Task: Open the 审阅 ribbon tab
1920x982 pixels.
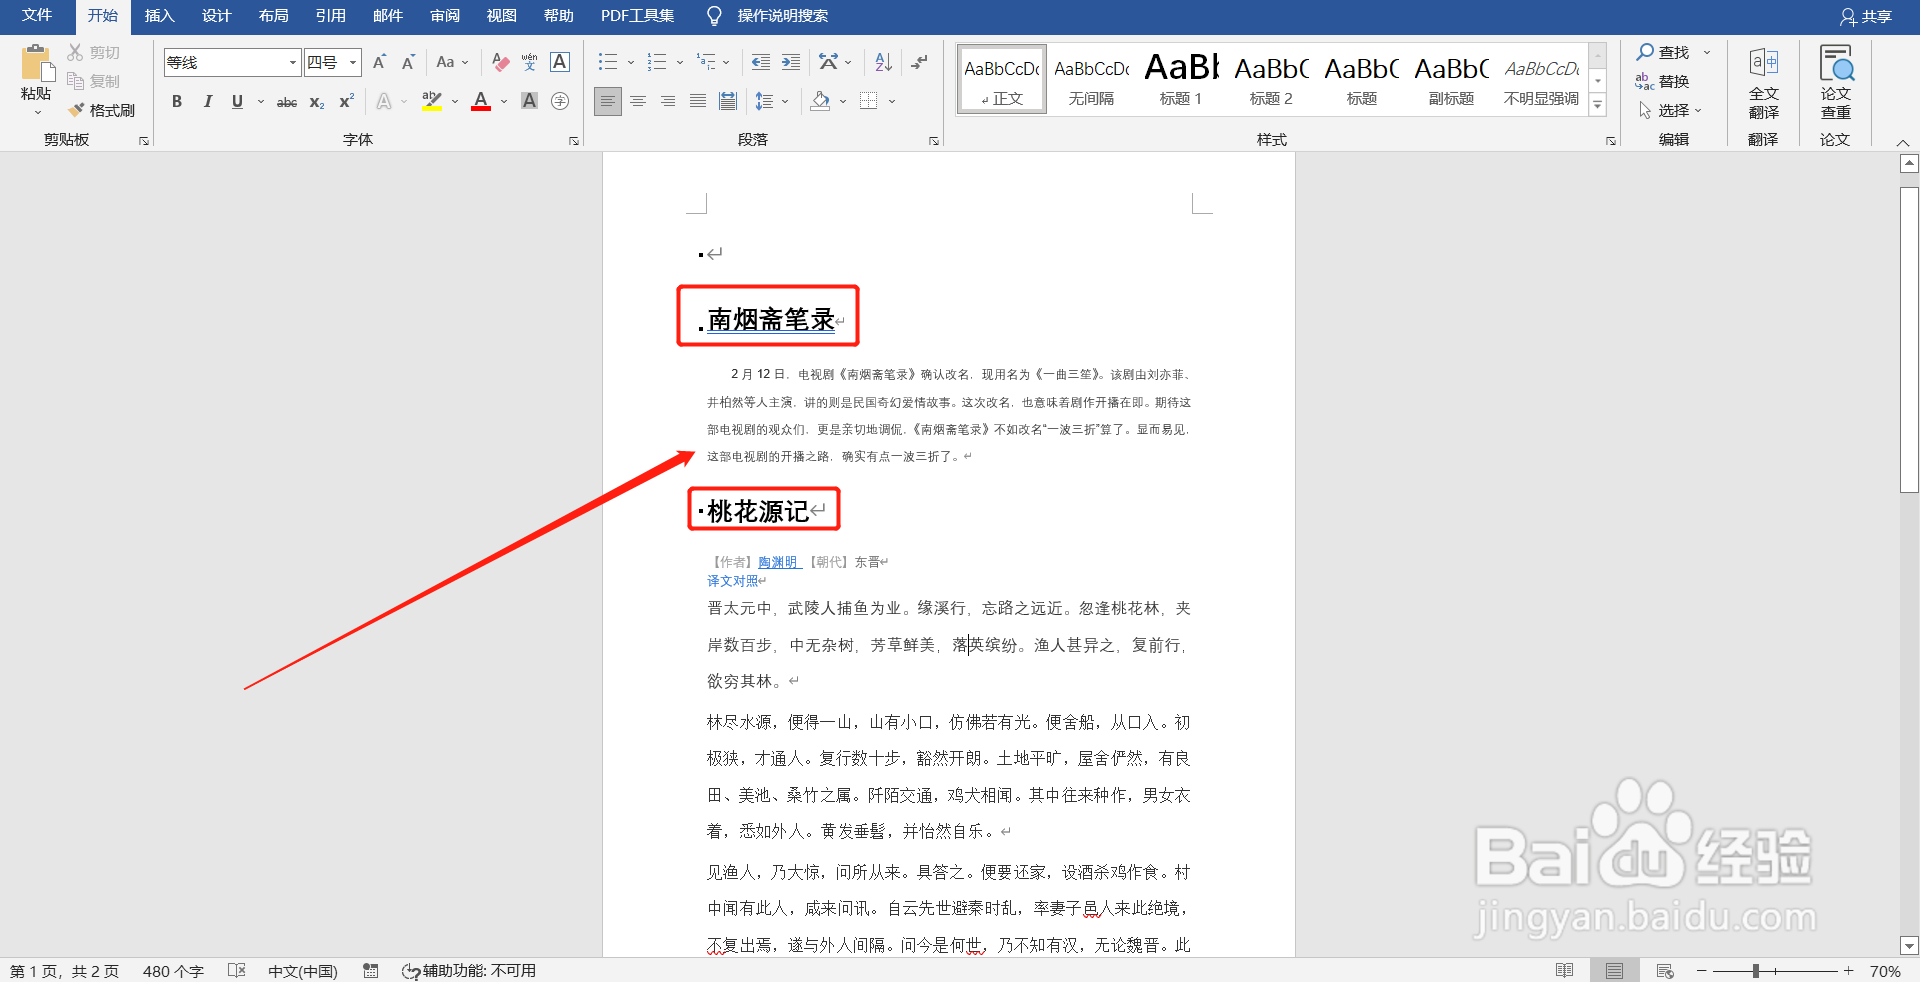Action: [x=444, y=16]
